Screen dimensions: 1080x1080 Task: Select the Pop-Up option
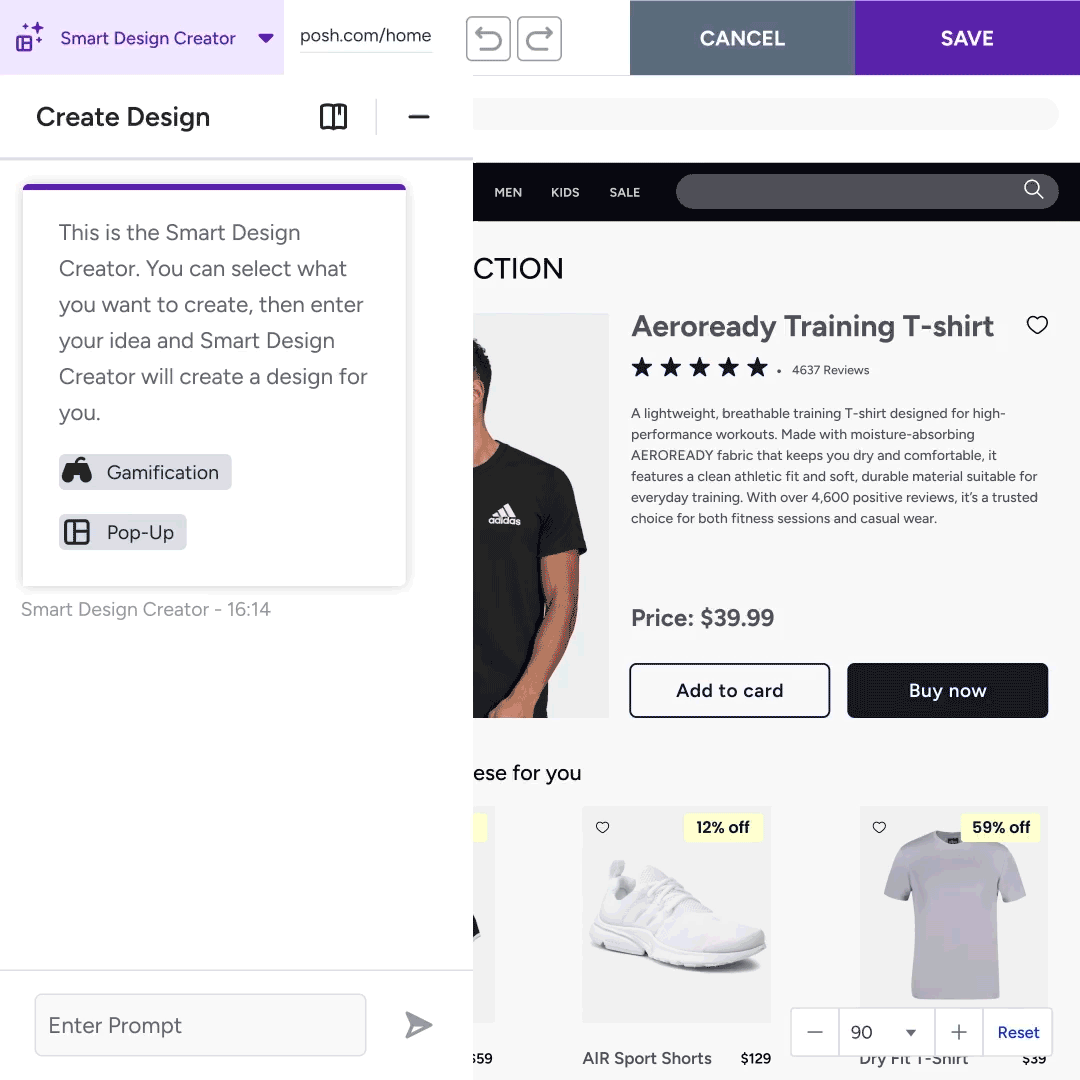pos(123,532)
